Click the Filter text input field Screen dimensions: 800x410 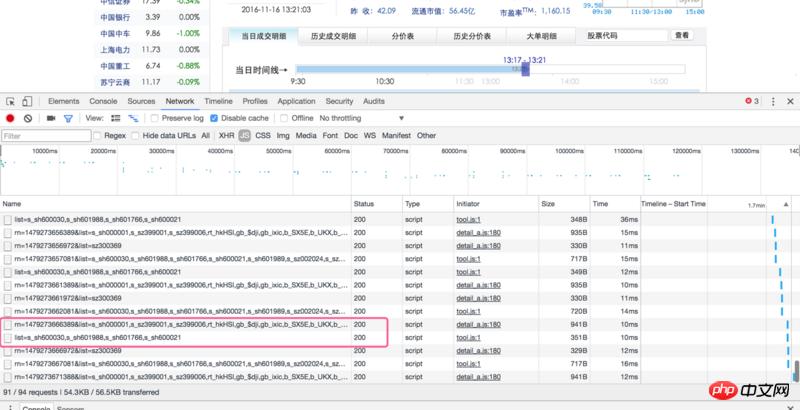(x=46, y=135)
